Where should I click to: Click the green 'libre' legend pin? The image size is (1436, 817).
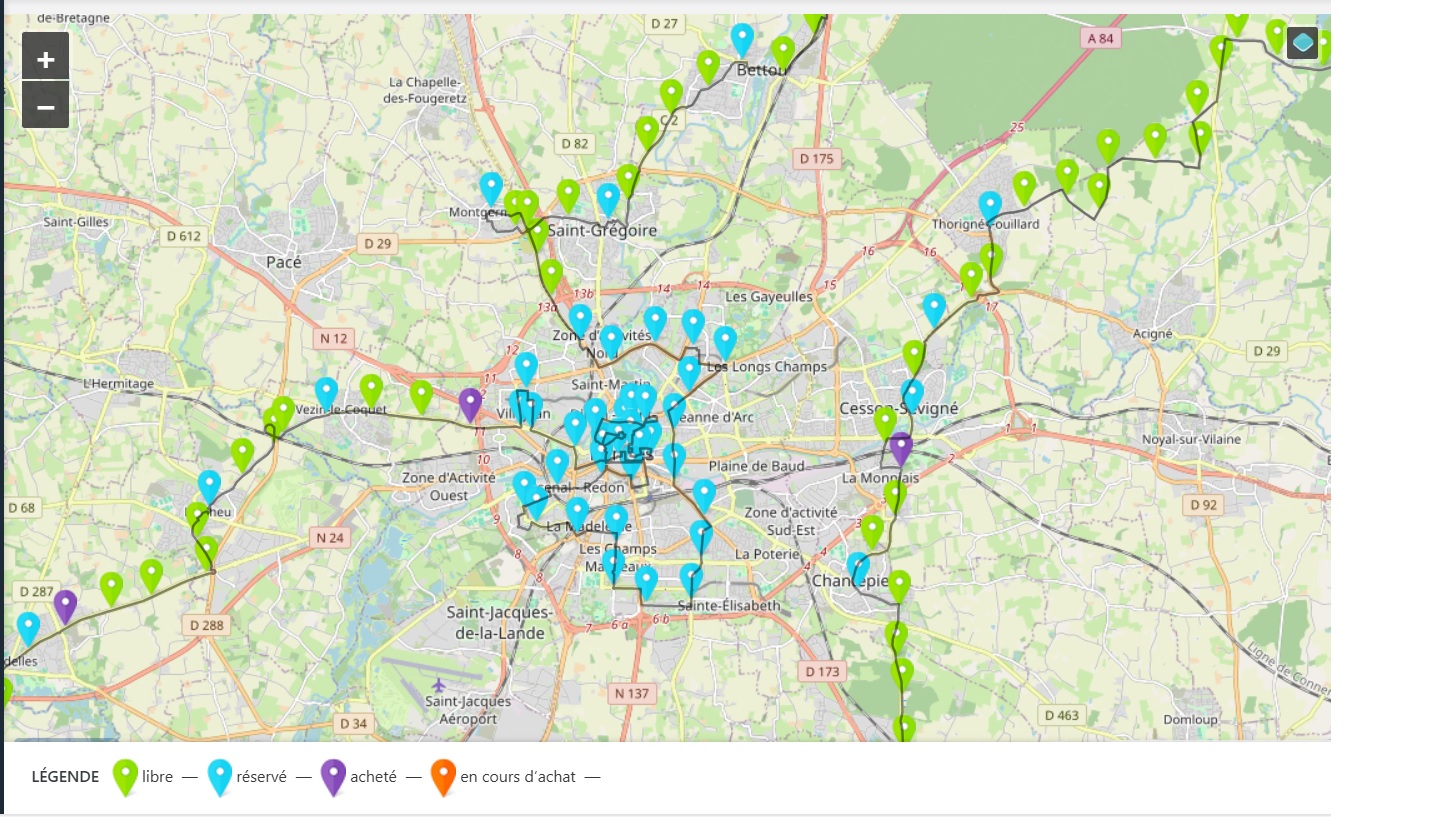125,775
